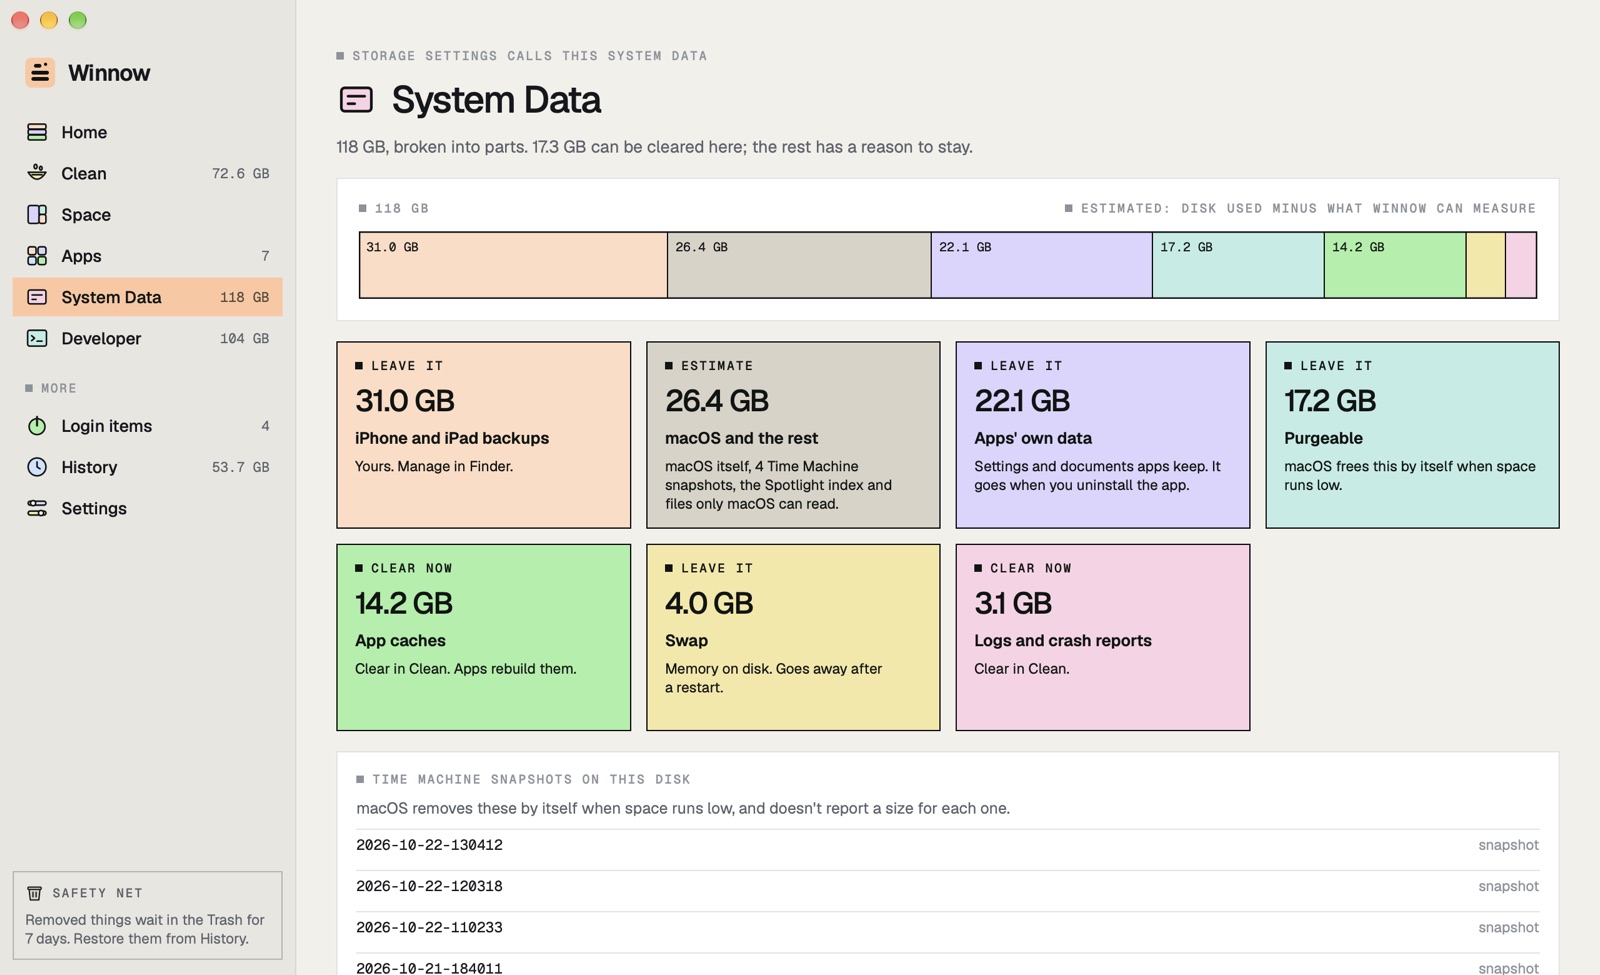Click the Space panel icon
Image resolution: width=1600 pixels, height=975 pixels.
click(37, 214)
